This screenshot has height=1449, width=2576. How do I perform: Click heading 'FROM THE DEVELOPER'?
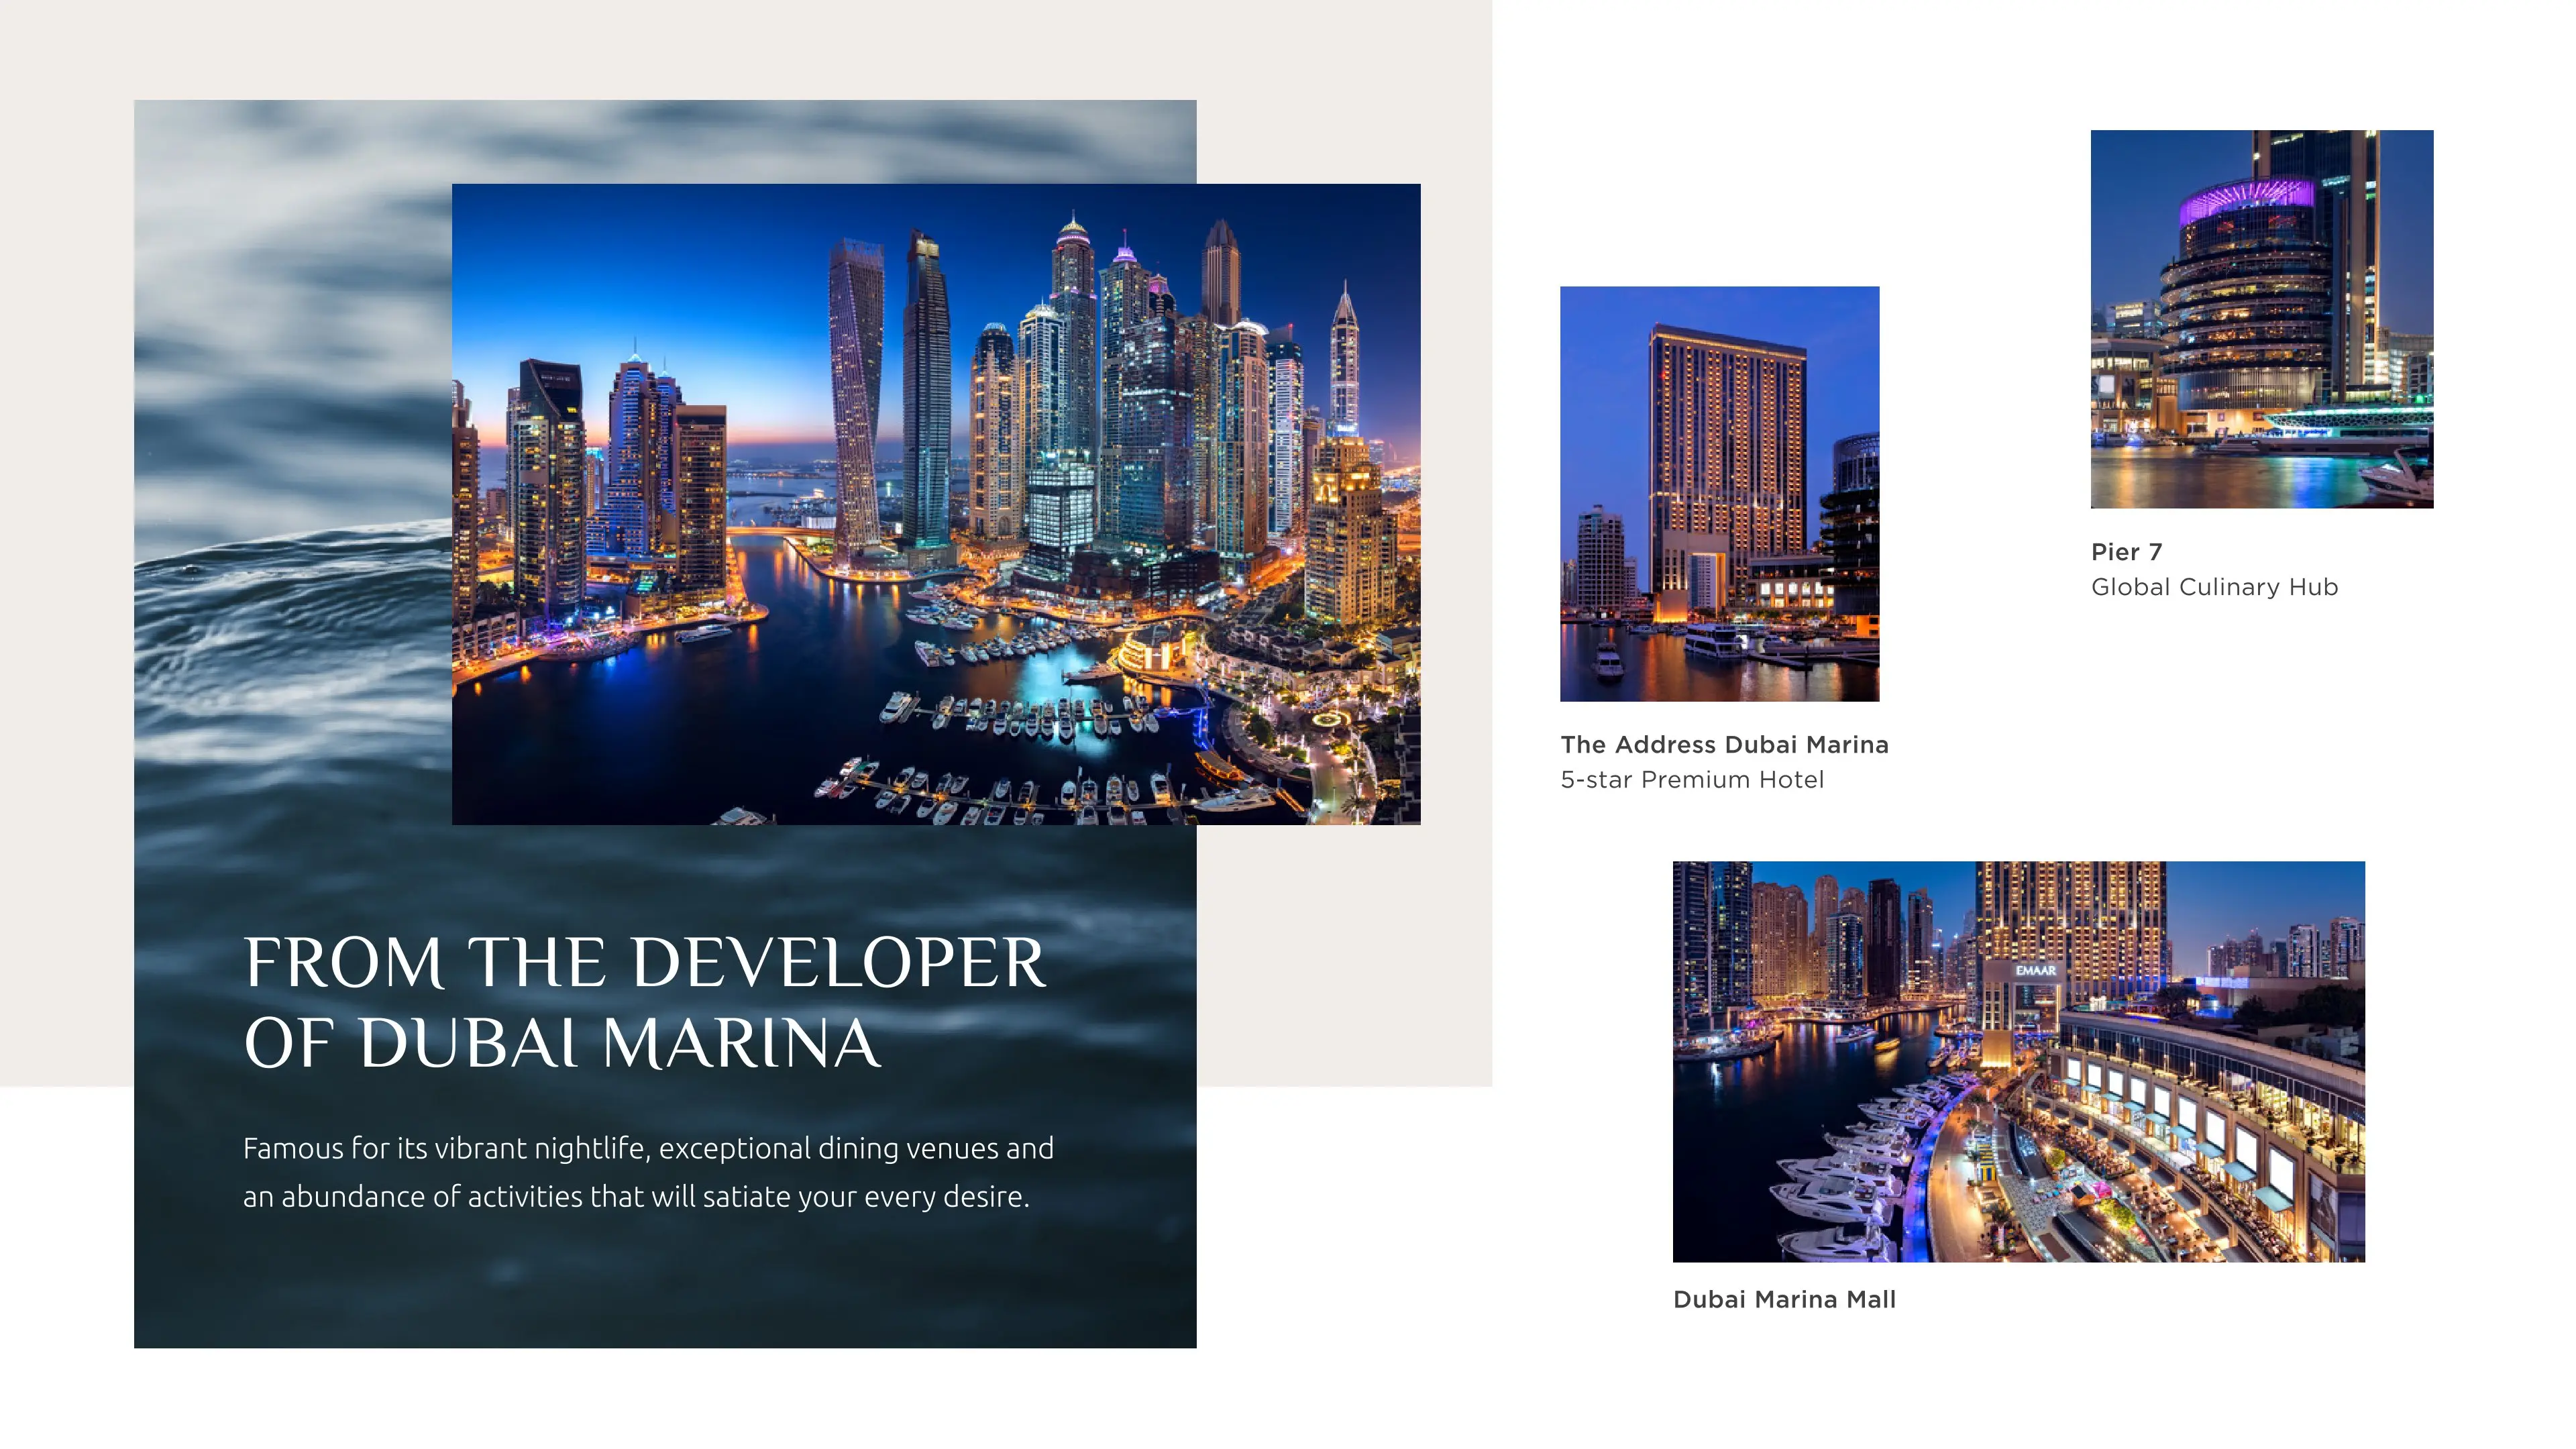(645, 963)
